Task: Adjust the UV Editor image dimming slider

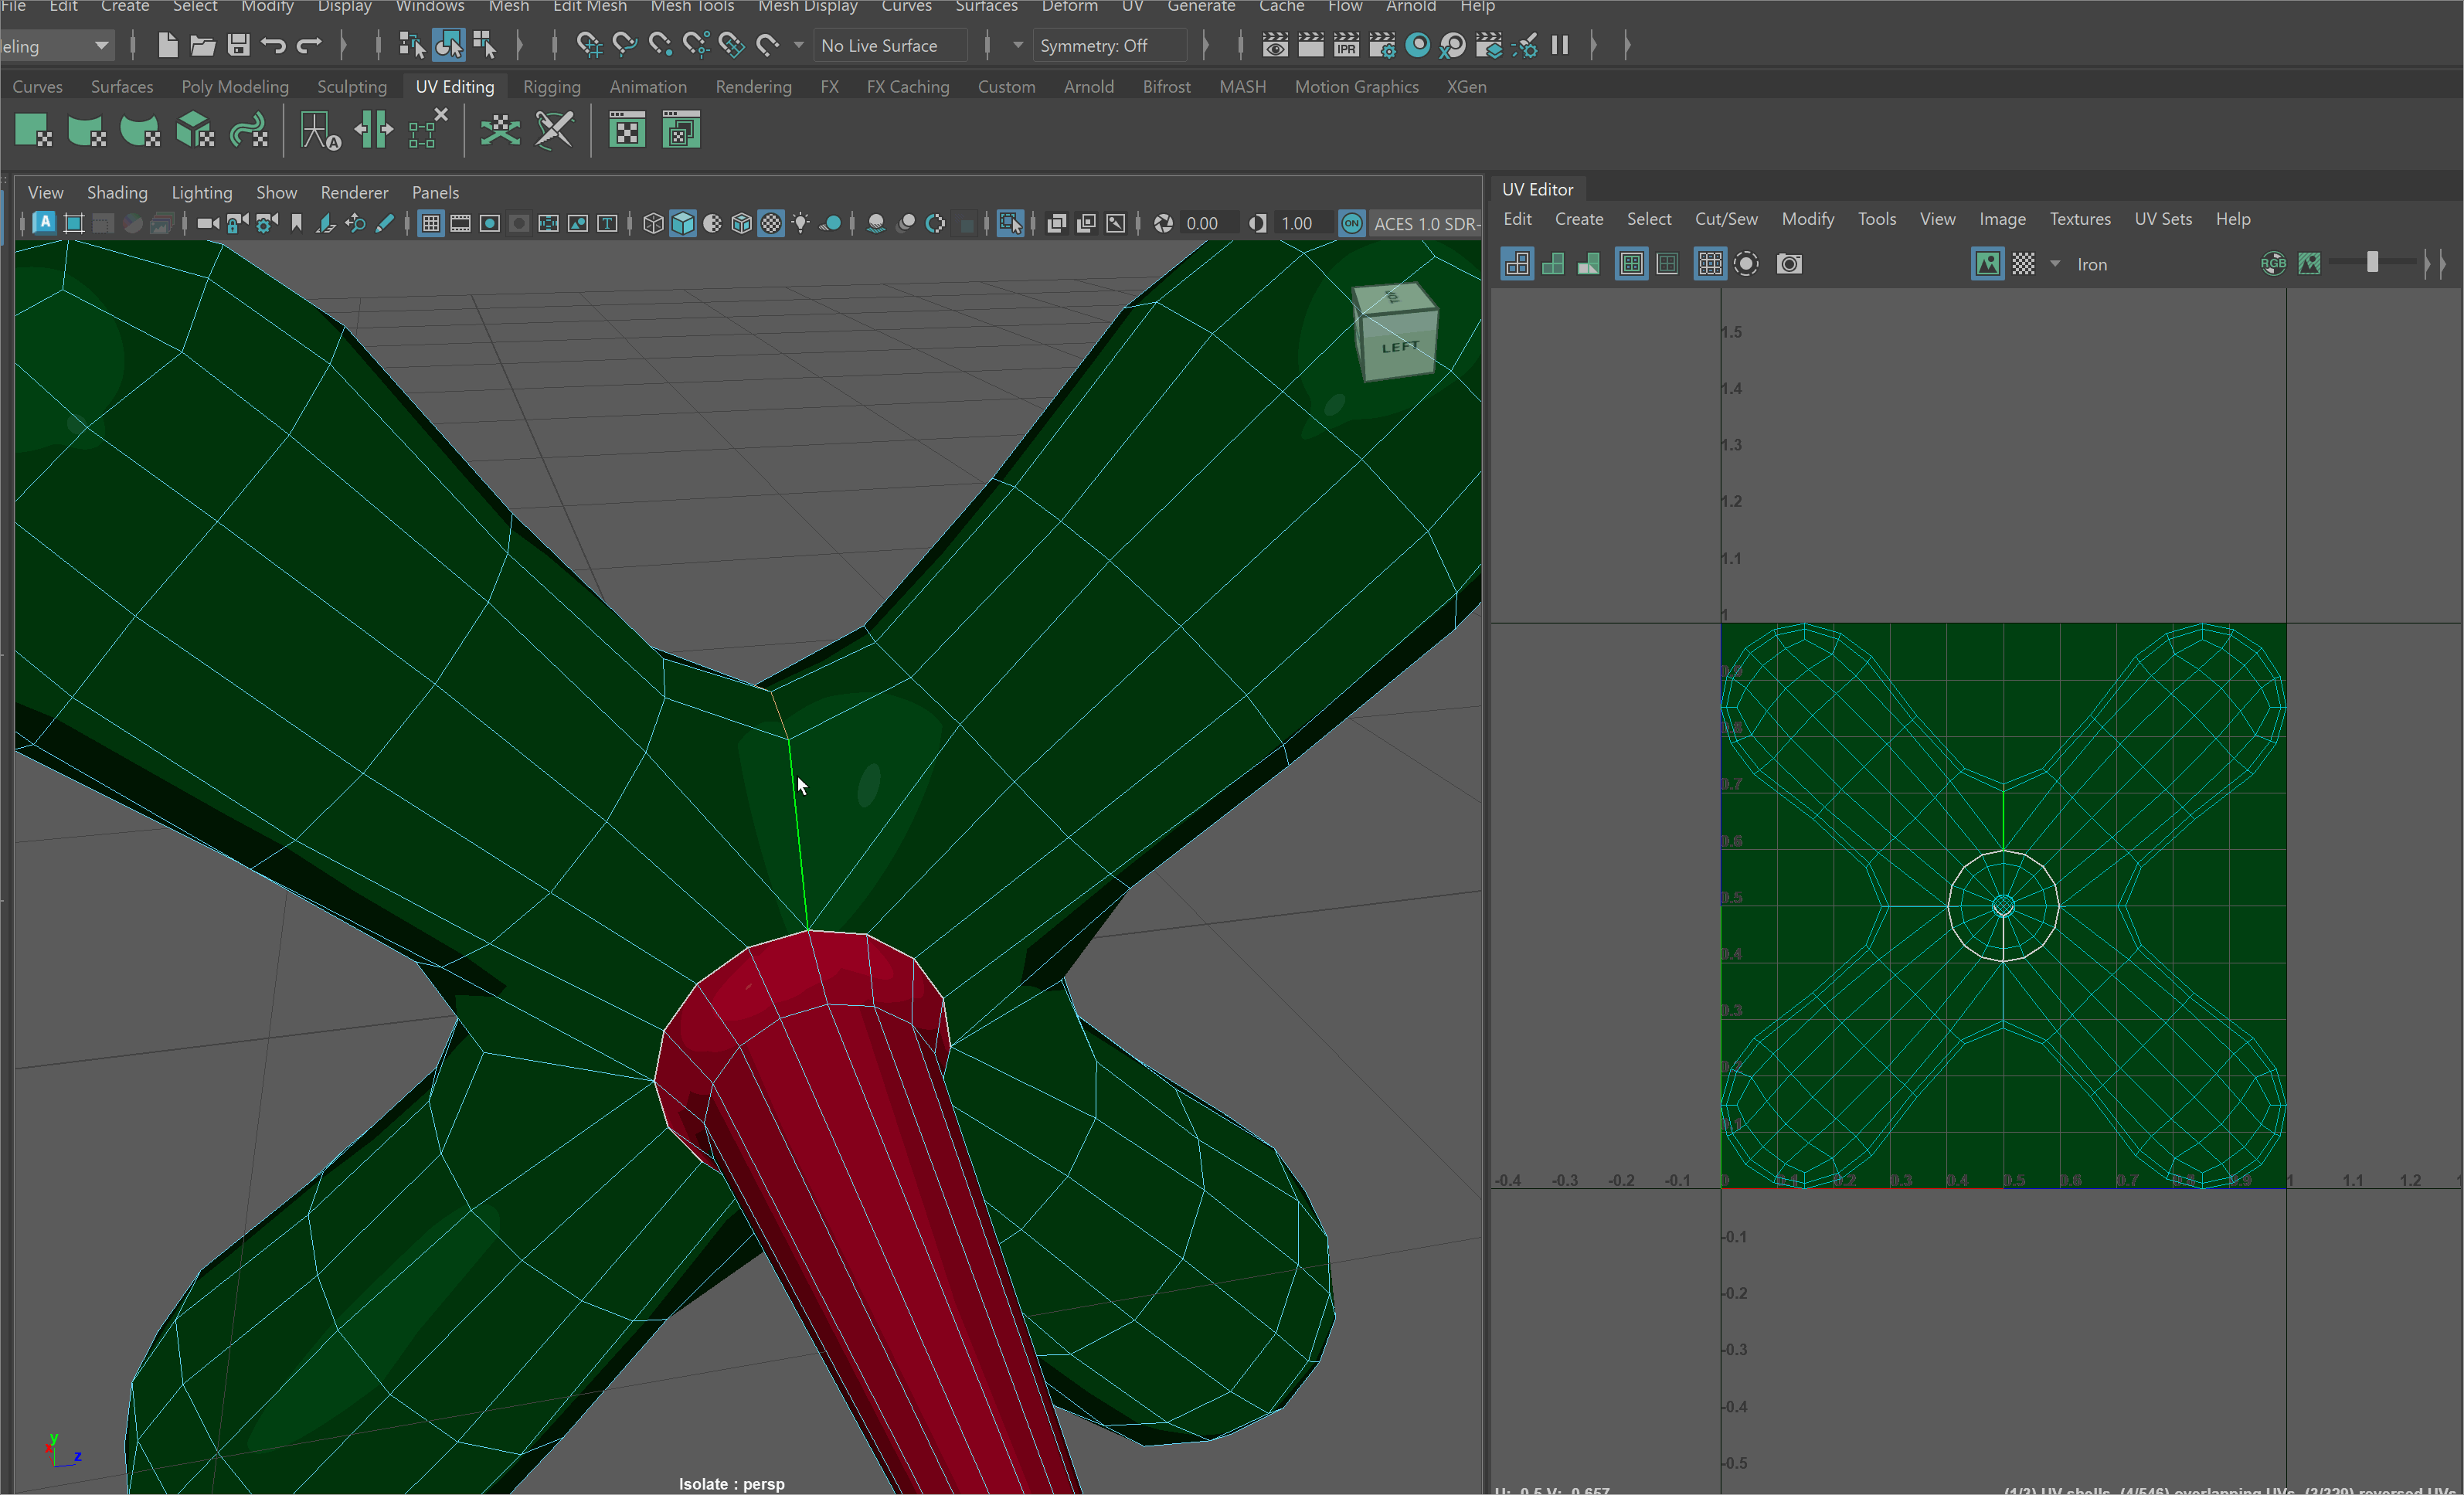Action: pyautogui.click(x=2372, y=263)
